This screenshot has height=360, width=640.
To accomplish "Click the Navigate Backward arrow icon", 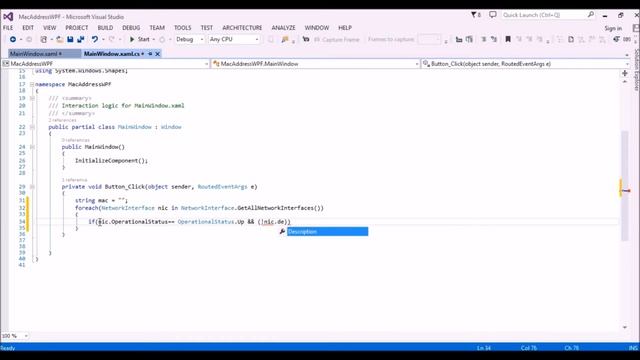I will 13,40.
